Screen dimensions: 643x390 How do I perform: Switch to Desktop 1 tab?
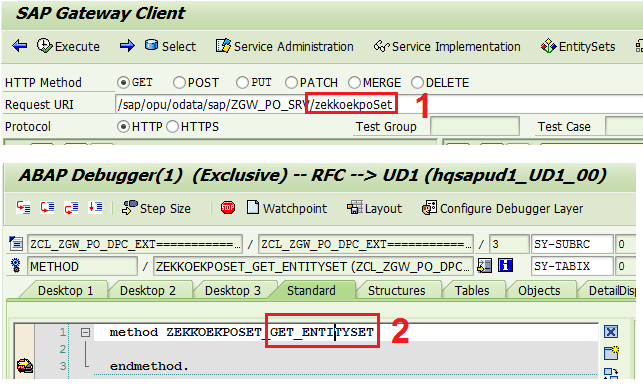click(66, 290)
